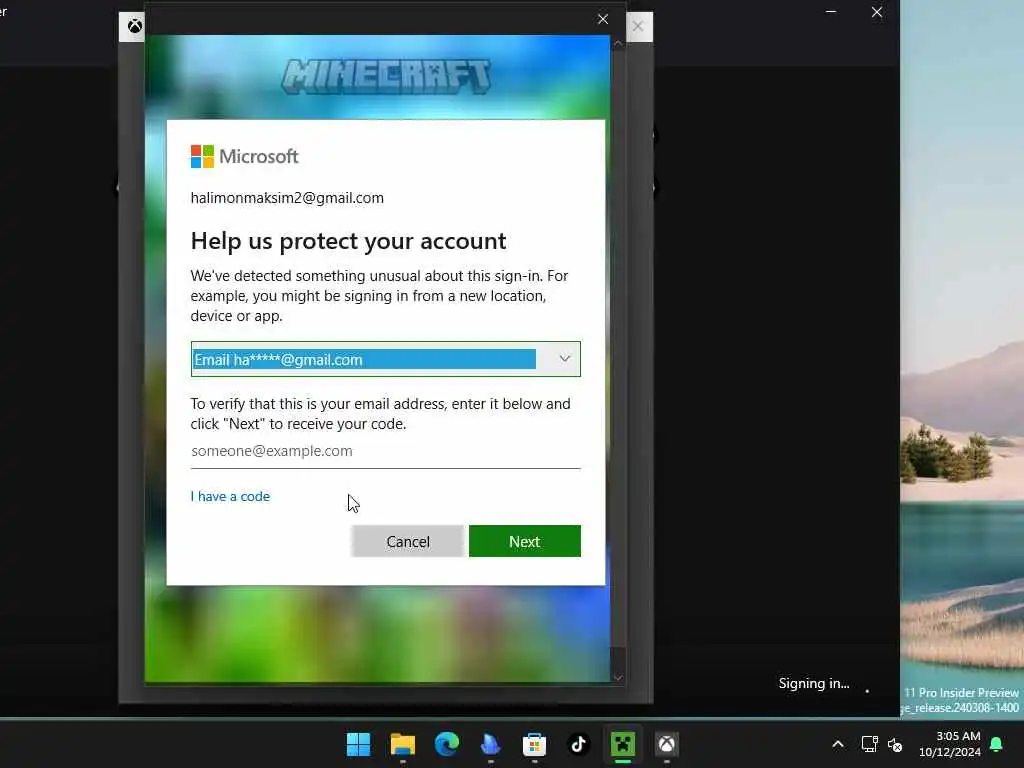Switch to Minecraft Launcher creeper icon in taskbar
This screenshot has height=768, width=1024.
pos(622,744)
